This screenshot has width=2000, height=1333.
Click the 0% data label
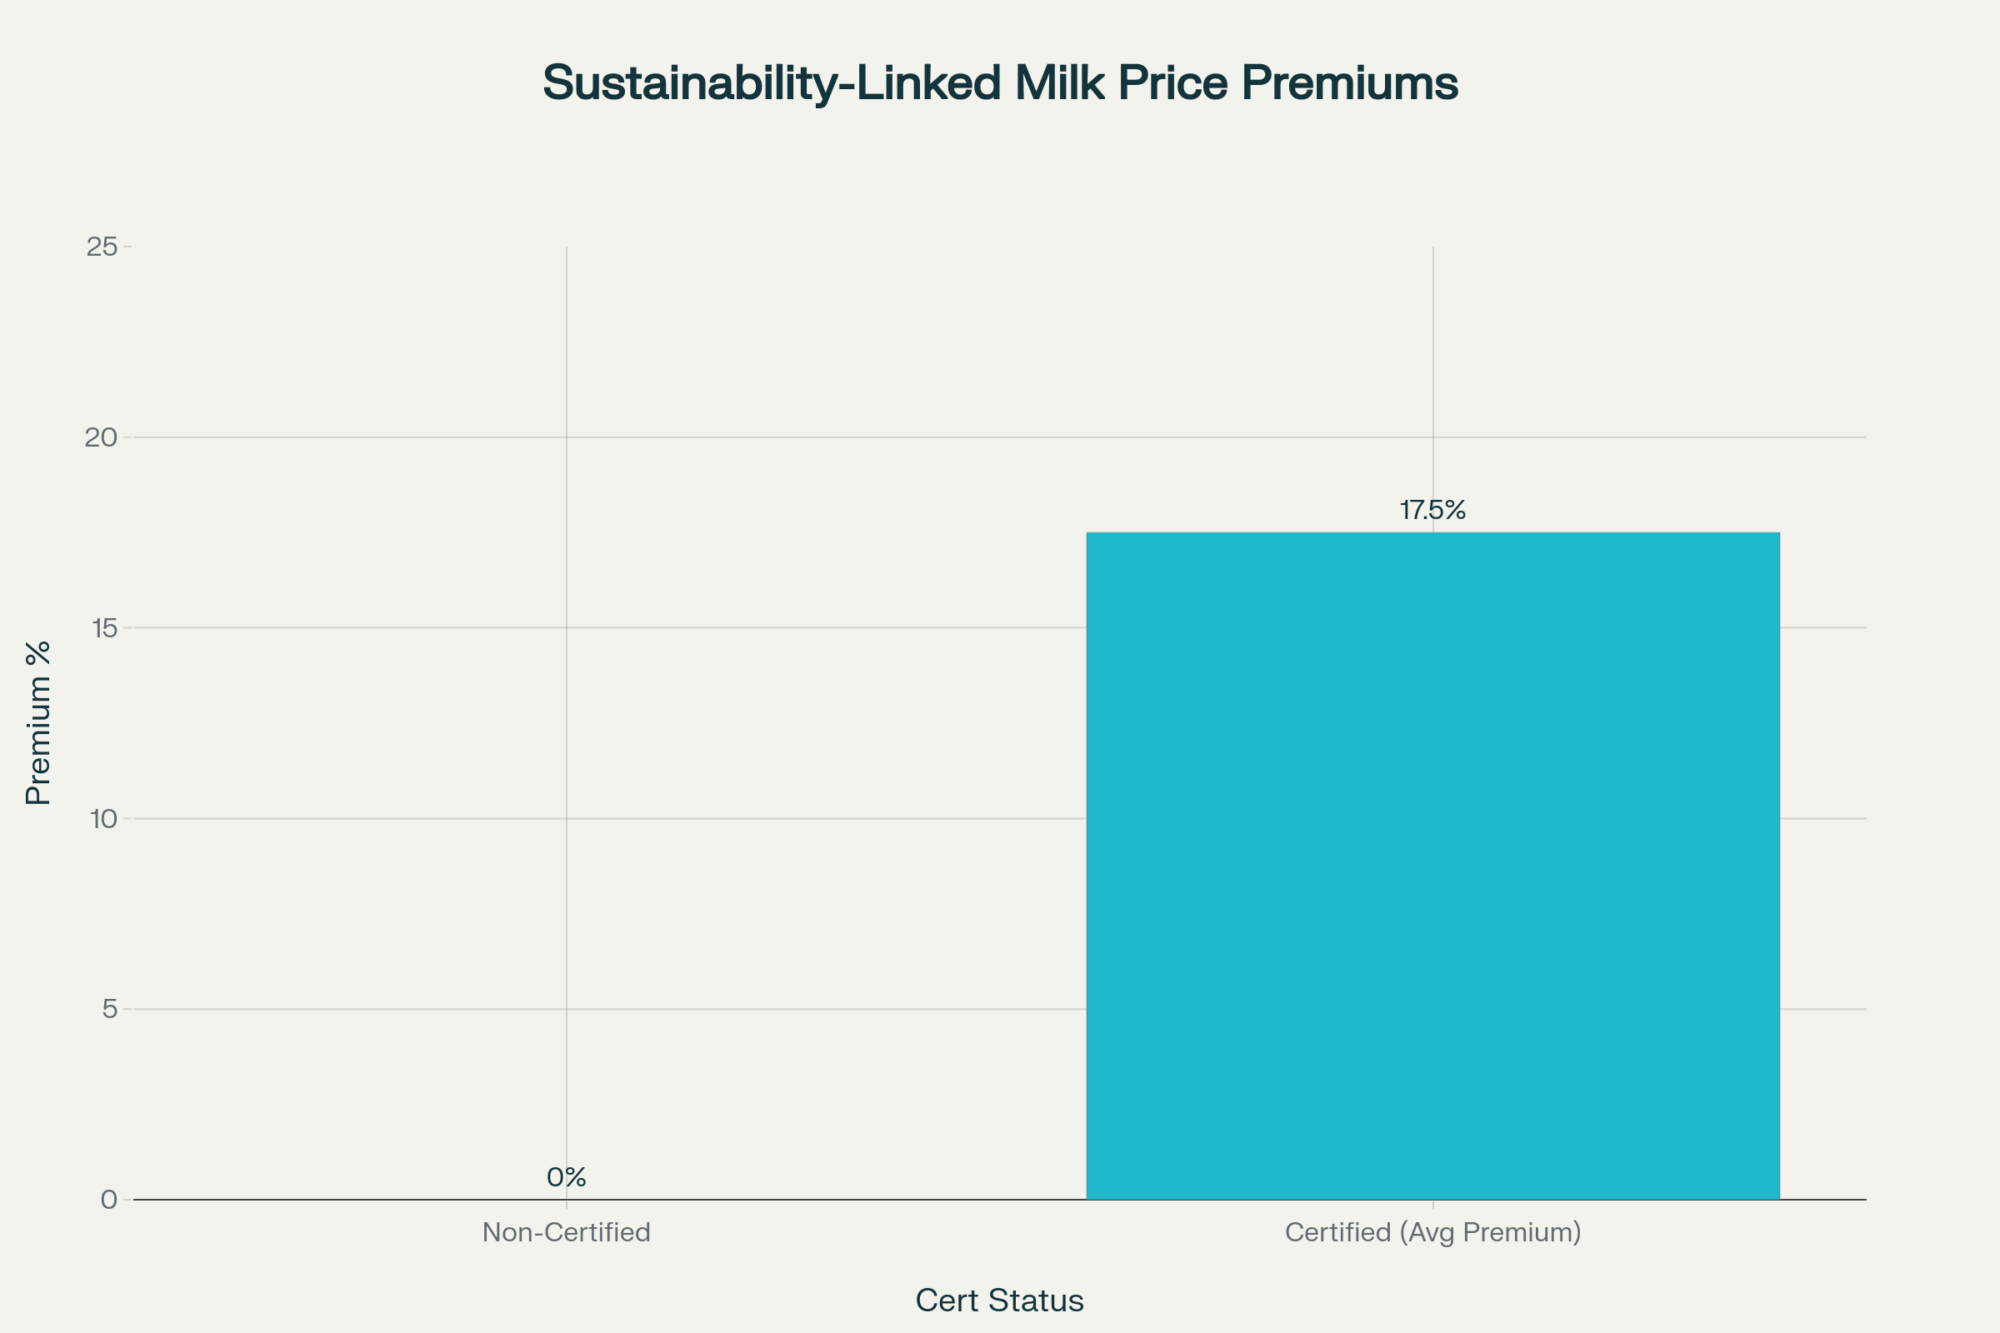point(566,1177)
